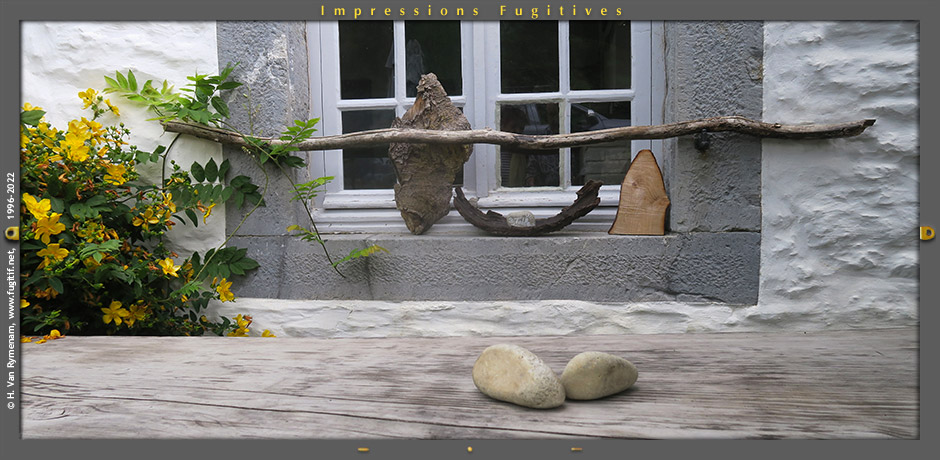The height and width of the screenshot is (460, 940).
Task: Click the triangular wooden block on the sill
Action: [639, 196]
